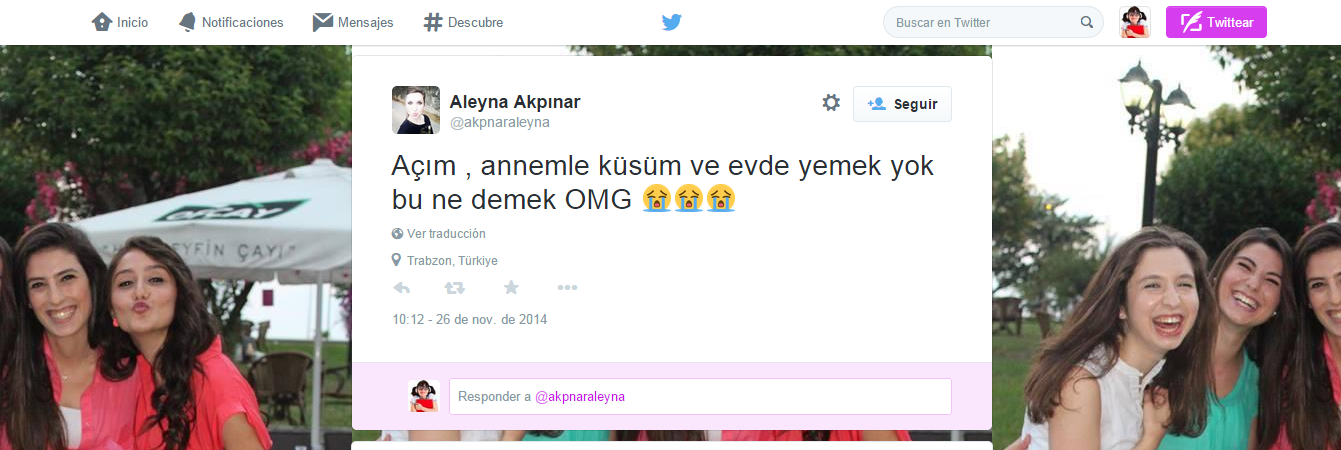The image size is (1341, 450).
Task: Focus the Responder a @akpnaraleyna box
Action: point(700,396)
